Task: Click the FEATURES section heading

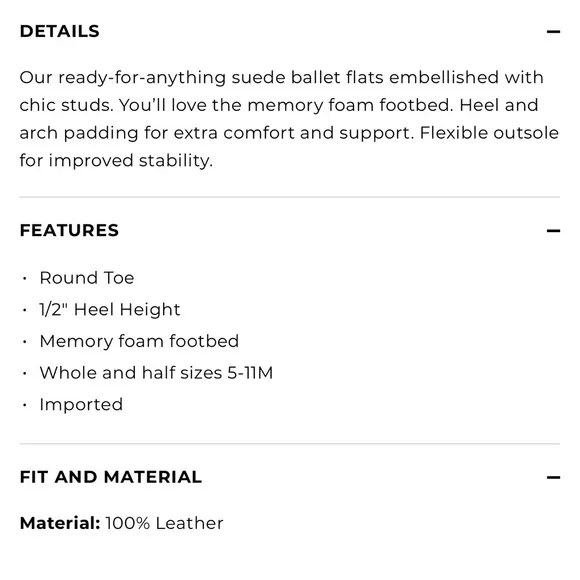Action: pos(69,230)
